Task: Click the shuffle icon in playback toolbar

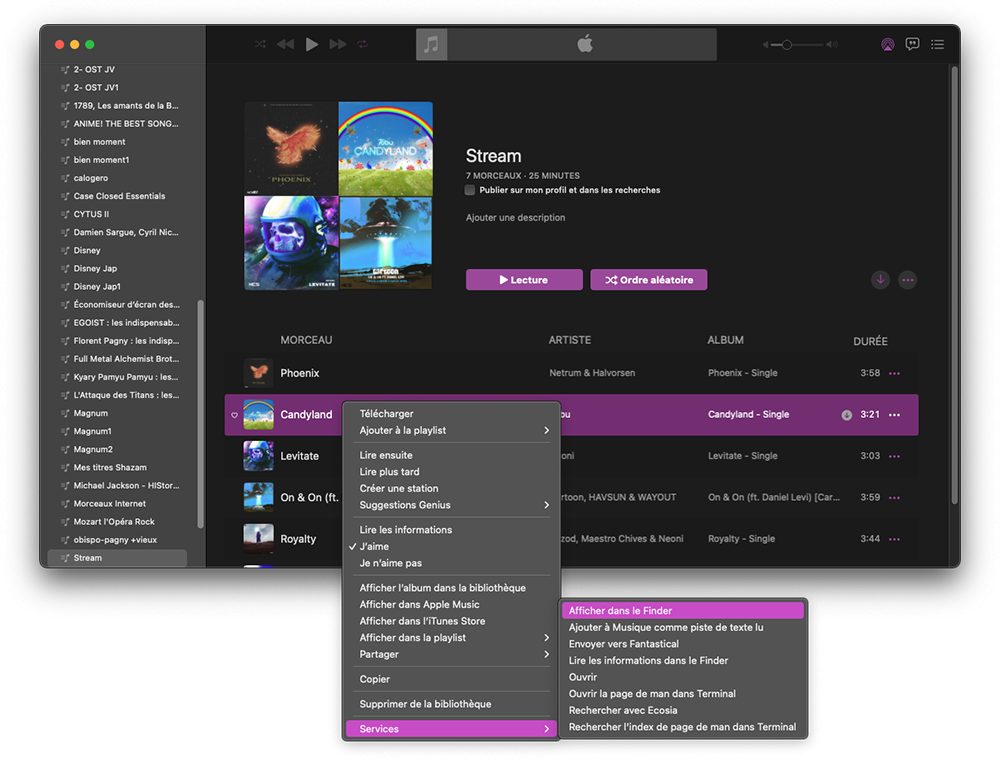Action: (260, 44)
